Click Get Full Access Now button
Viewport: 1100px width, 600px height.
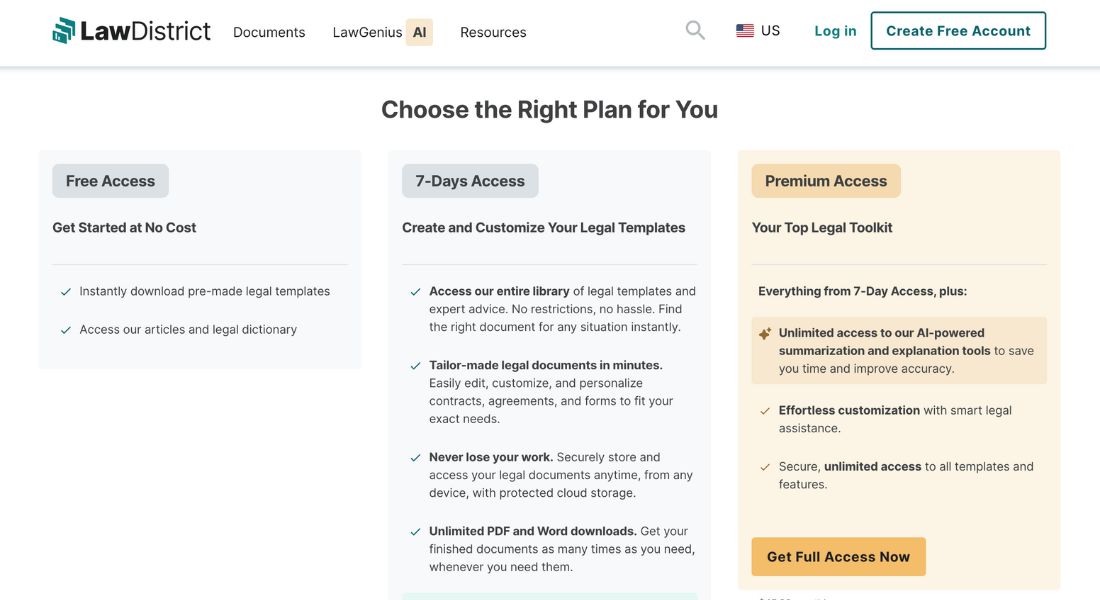click(x=838, y=556)
